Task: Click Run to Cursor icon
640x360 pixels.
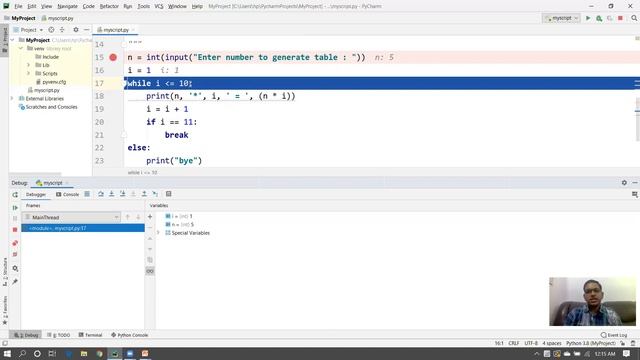Action: point(155,194)
